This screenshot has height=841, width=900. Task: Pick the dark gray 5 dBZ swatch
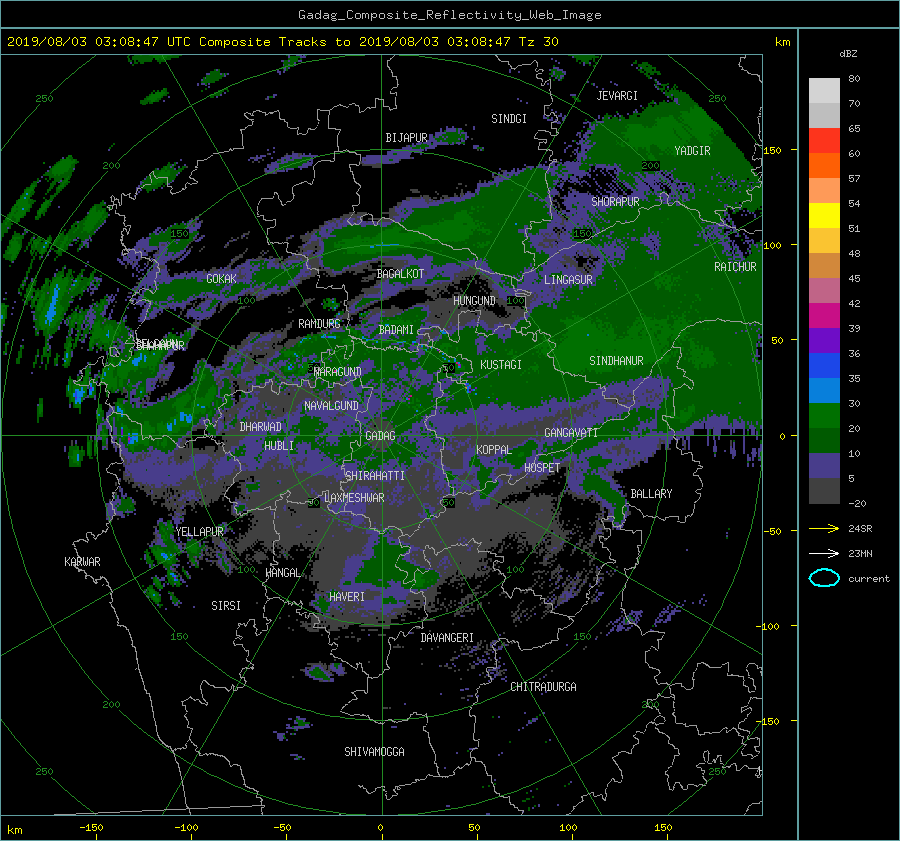pyautogui.click(x=824, y=491)
